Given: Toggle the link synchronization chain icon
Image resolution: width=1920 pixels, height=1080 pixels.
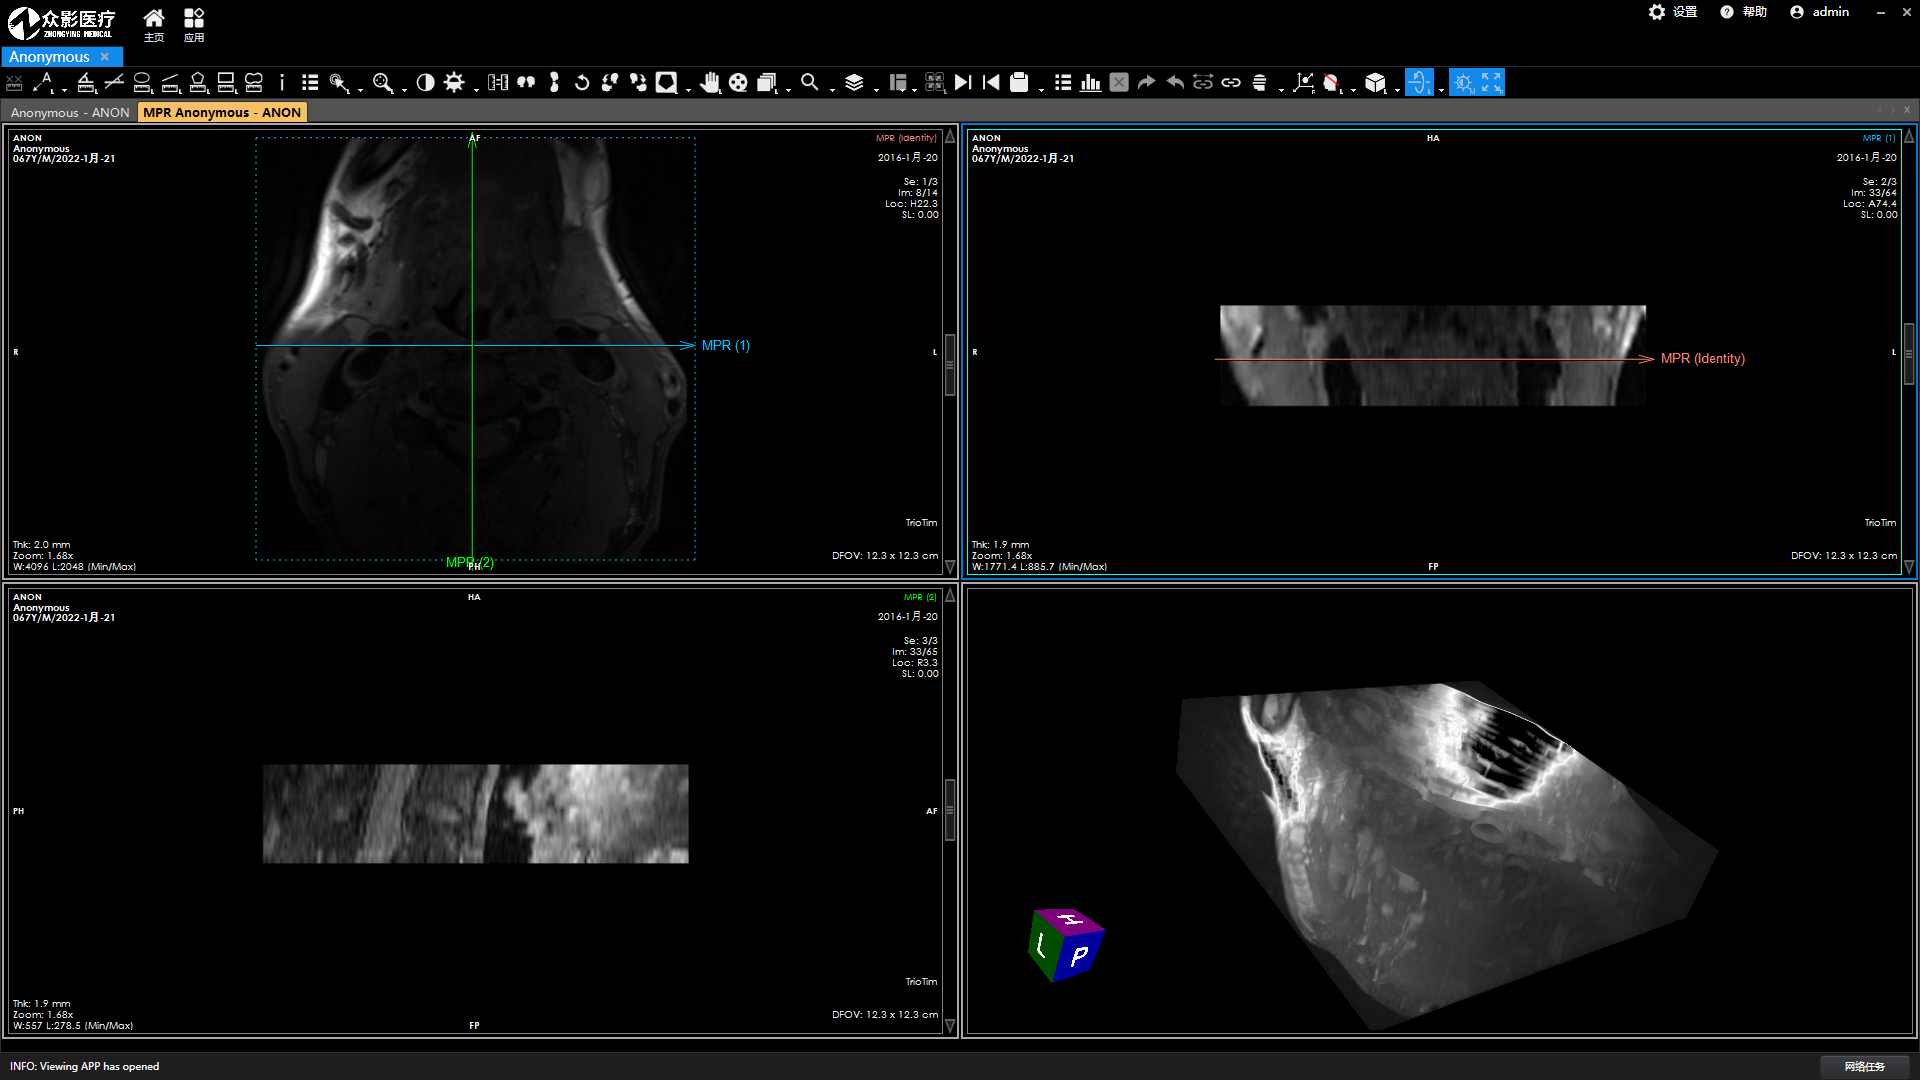Looking at the screenshot, I should 1231,83.
